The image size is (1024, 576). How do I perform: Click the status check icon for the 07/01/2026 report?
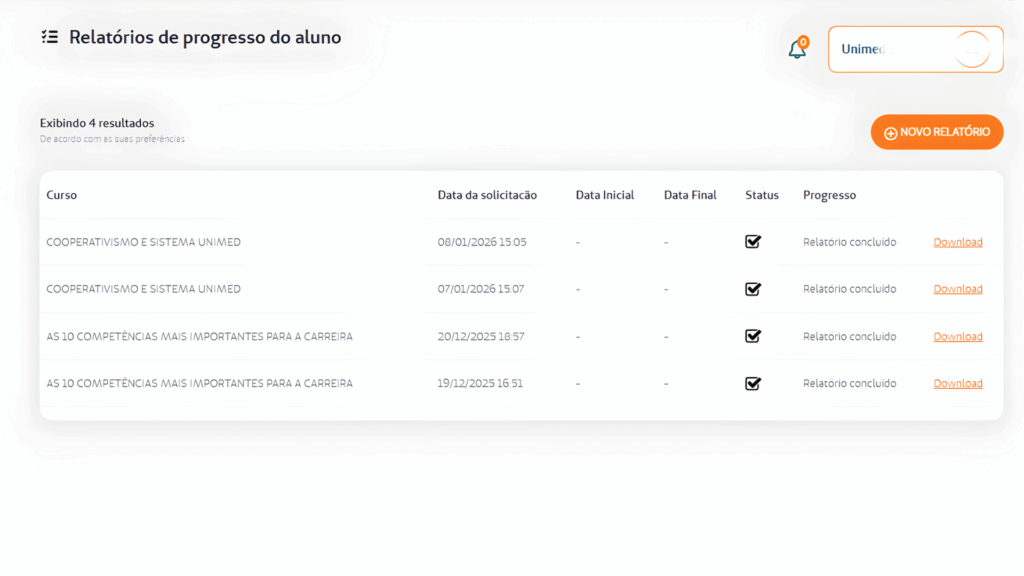(x=753, y=289)
